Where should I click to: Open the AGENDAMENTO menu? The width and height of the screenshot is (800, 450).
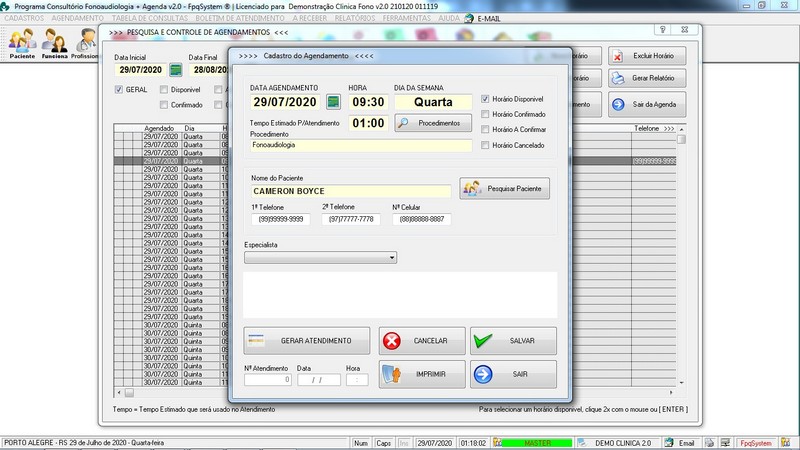[x=78, y=18]
